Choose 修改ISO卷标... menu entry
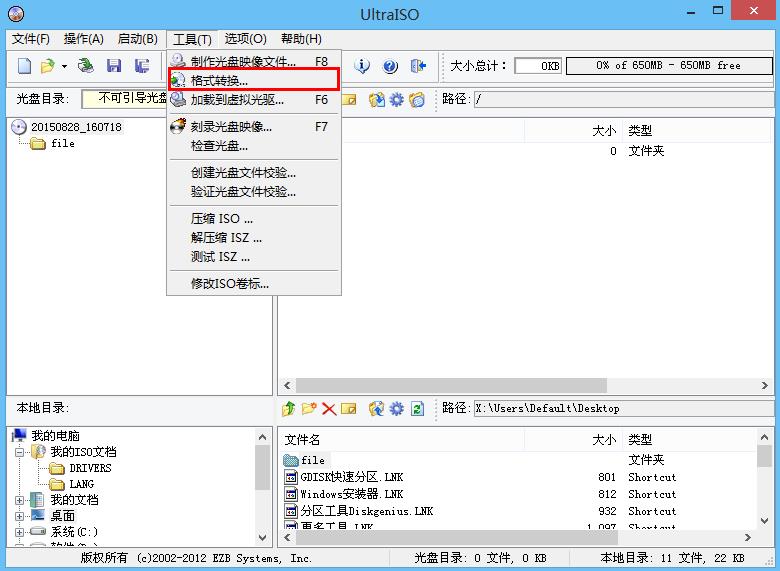This screenshot has width=780, height=571. pos(254,284)
